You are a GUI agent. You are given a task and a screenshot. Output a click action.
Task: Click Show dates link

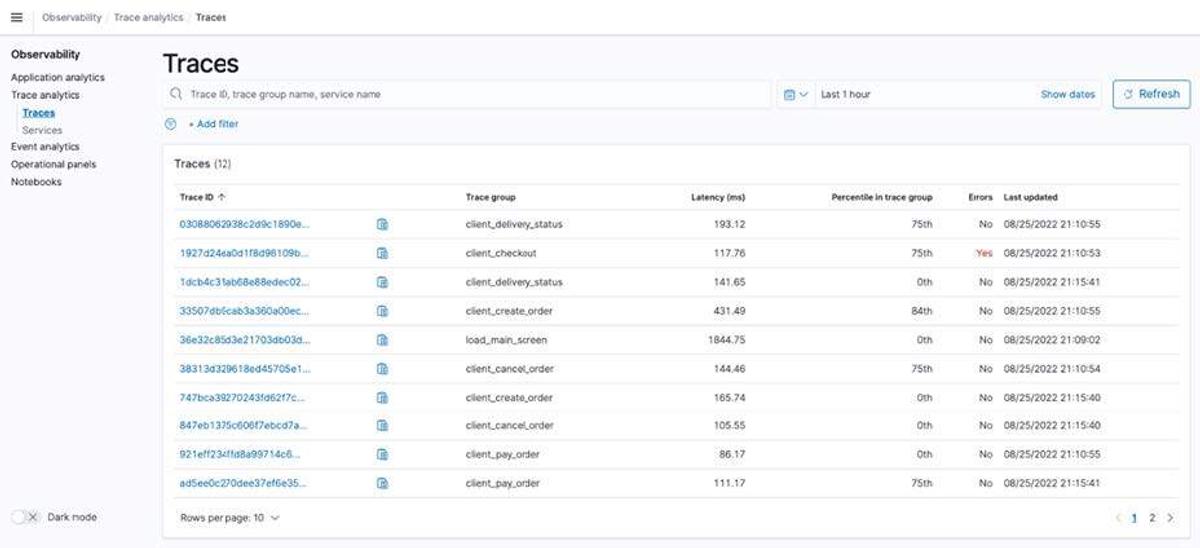[1067, 94]
